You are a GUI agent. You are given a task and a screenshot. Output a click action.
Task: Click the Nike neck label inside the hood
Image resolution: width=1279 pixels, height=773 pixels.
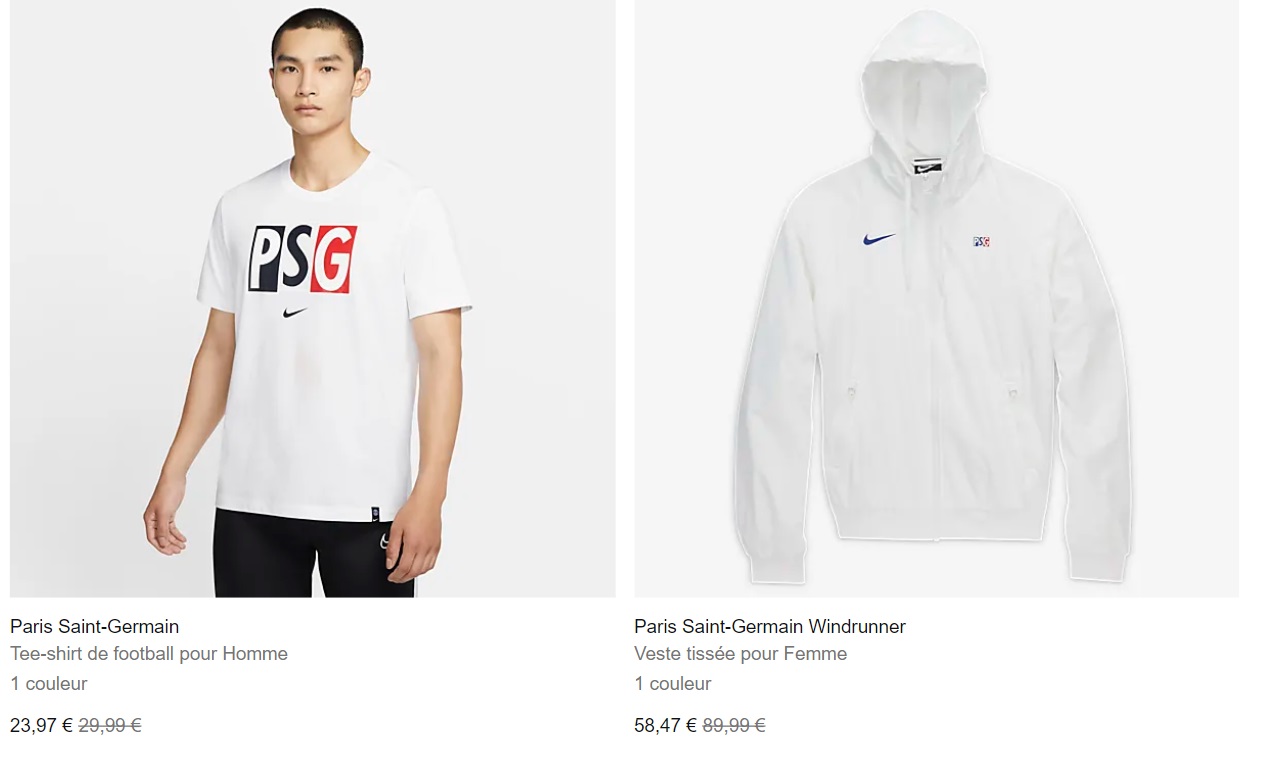tap(926, 167)
